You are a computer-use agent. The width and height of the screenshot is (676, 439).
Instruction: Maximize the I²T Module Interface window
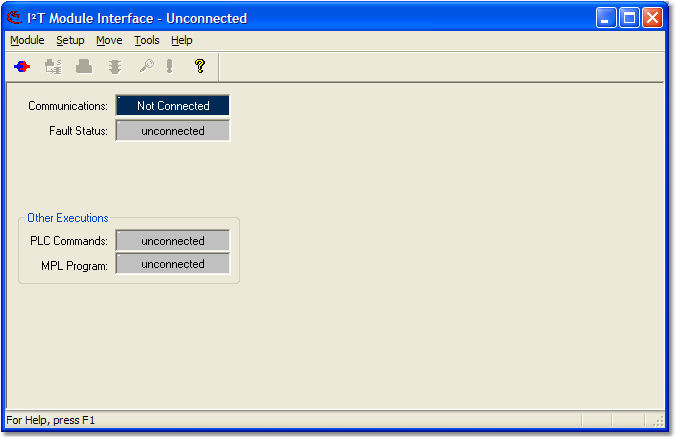(630, 18)
